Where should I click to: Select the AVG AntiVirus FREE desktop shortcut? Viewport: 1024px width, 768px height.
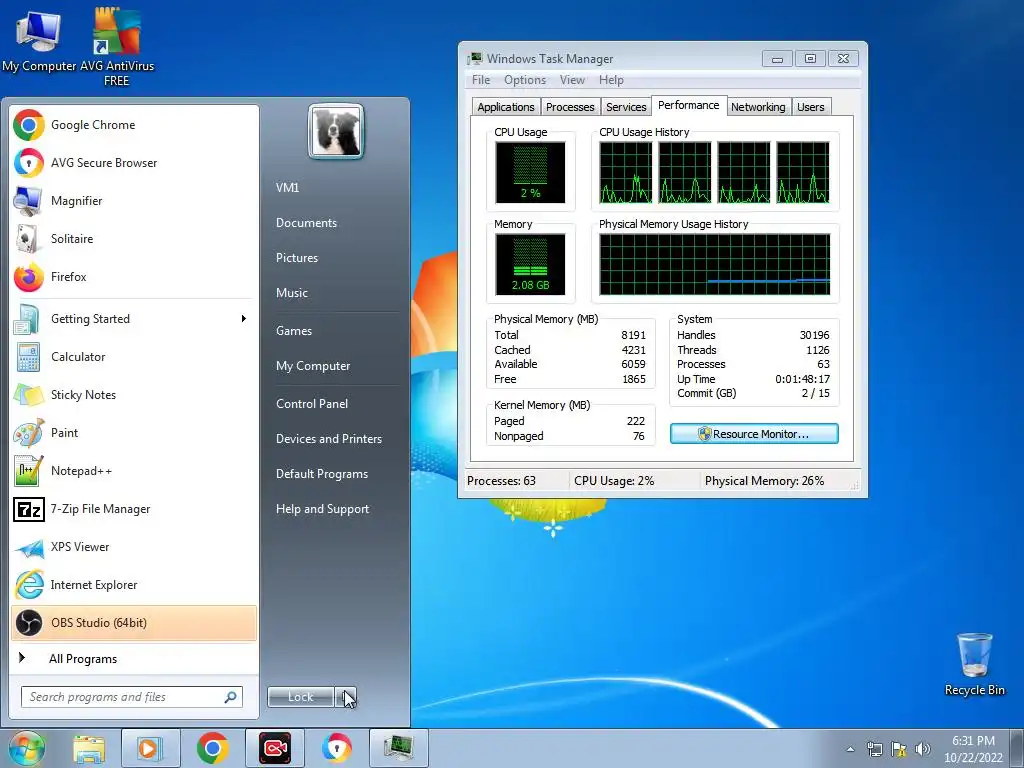pos(116,46)
